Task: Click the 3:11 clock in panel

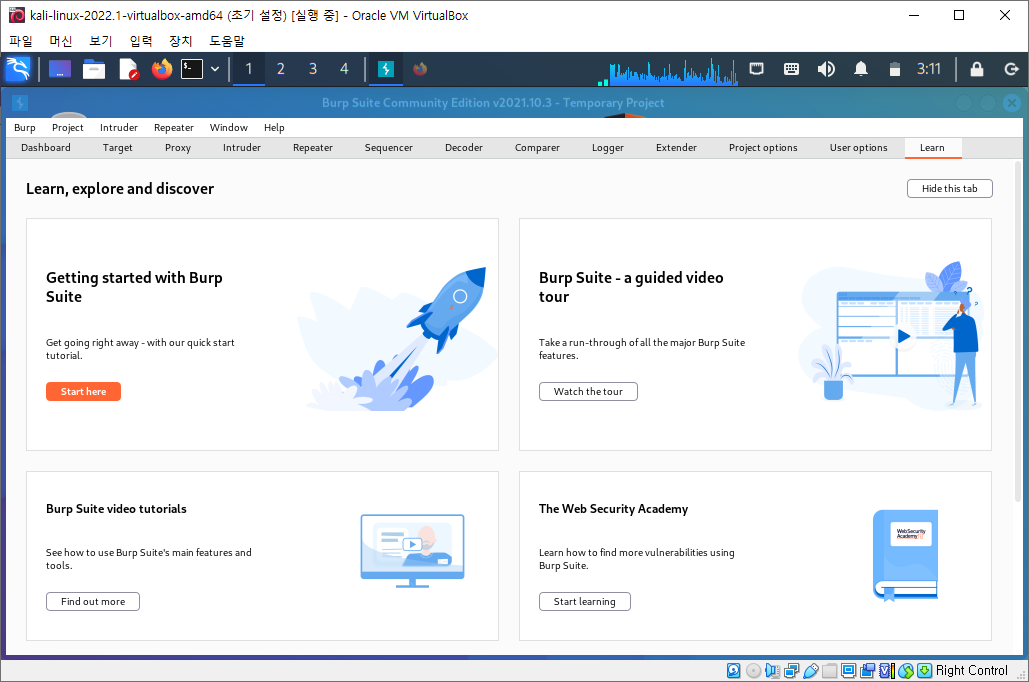Action: point(929,69)
